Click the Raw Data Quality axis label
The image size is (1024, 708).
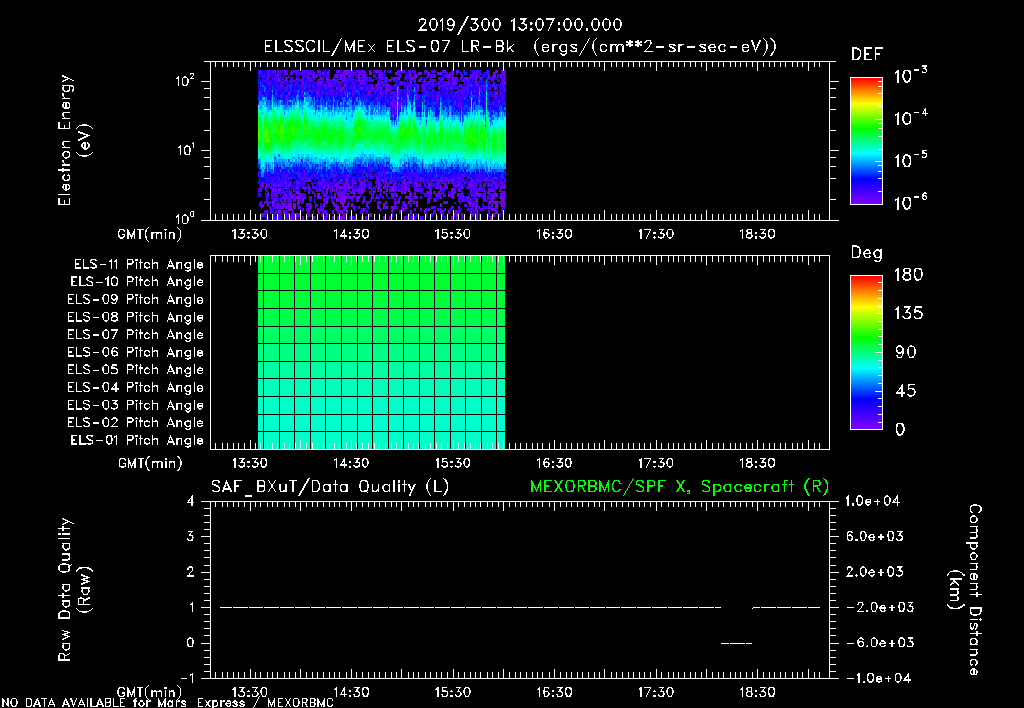pyautogui.click(x=74, y=590)
